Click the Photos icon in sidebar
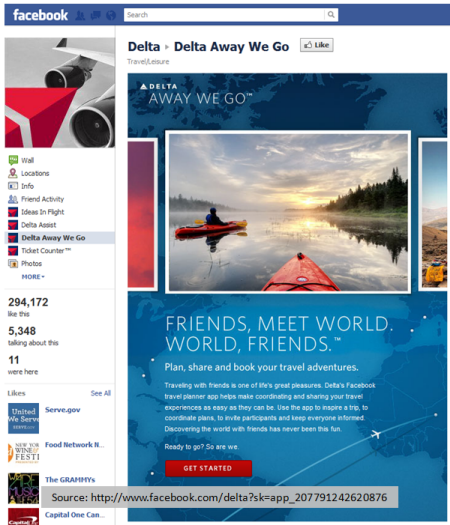The image size is (450, 525). (13, 264)
